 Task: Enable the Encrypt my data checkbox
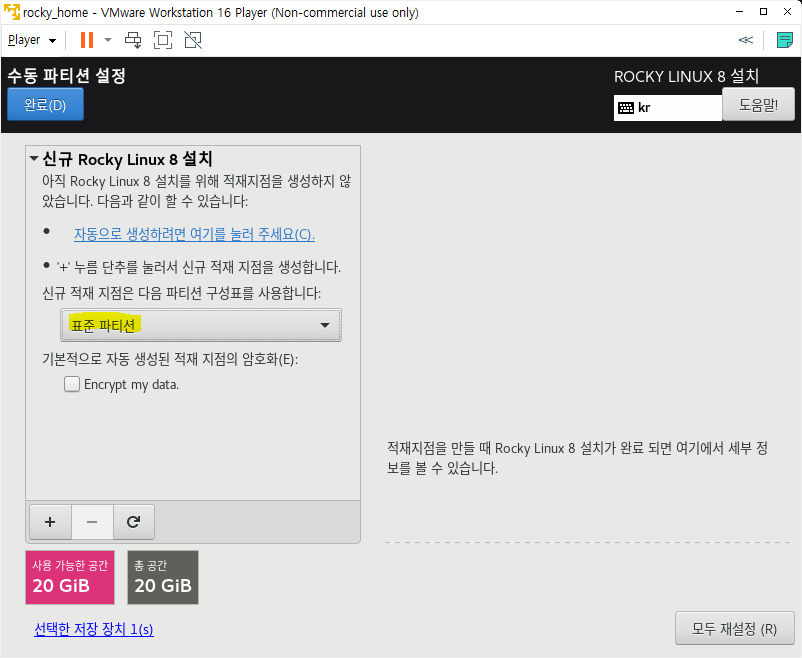tap(72, 384)
